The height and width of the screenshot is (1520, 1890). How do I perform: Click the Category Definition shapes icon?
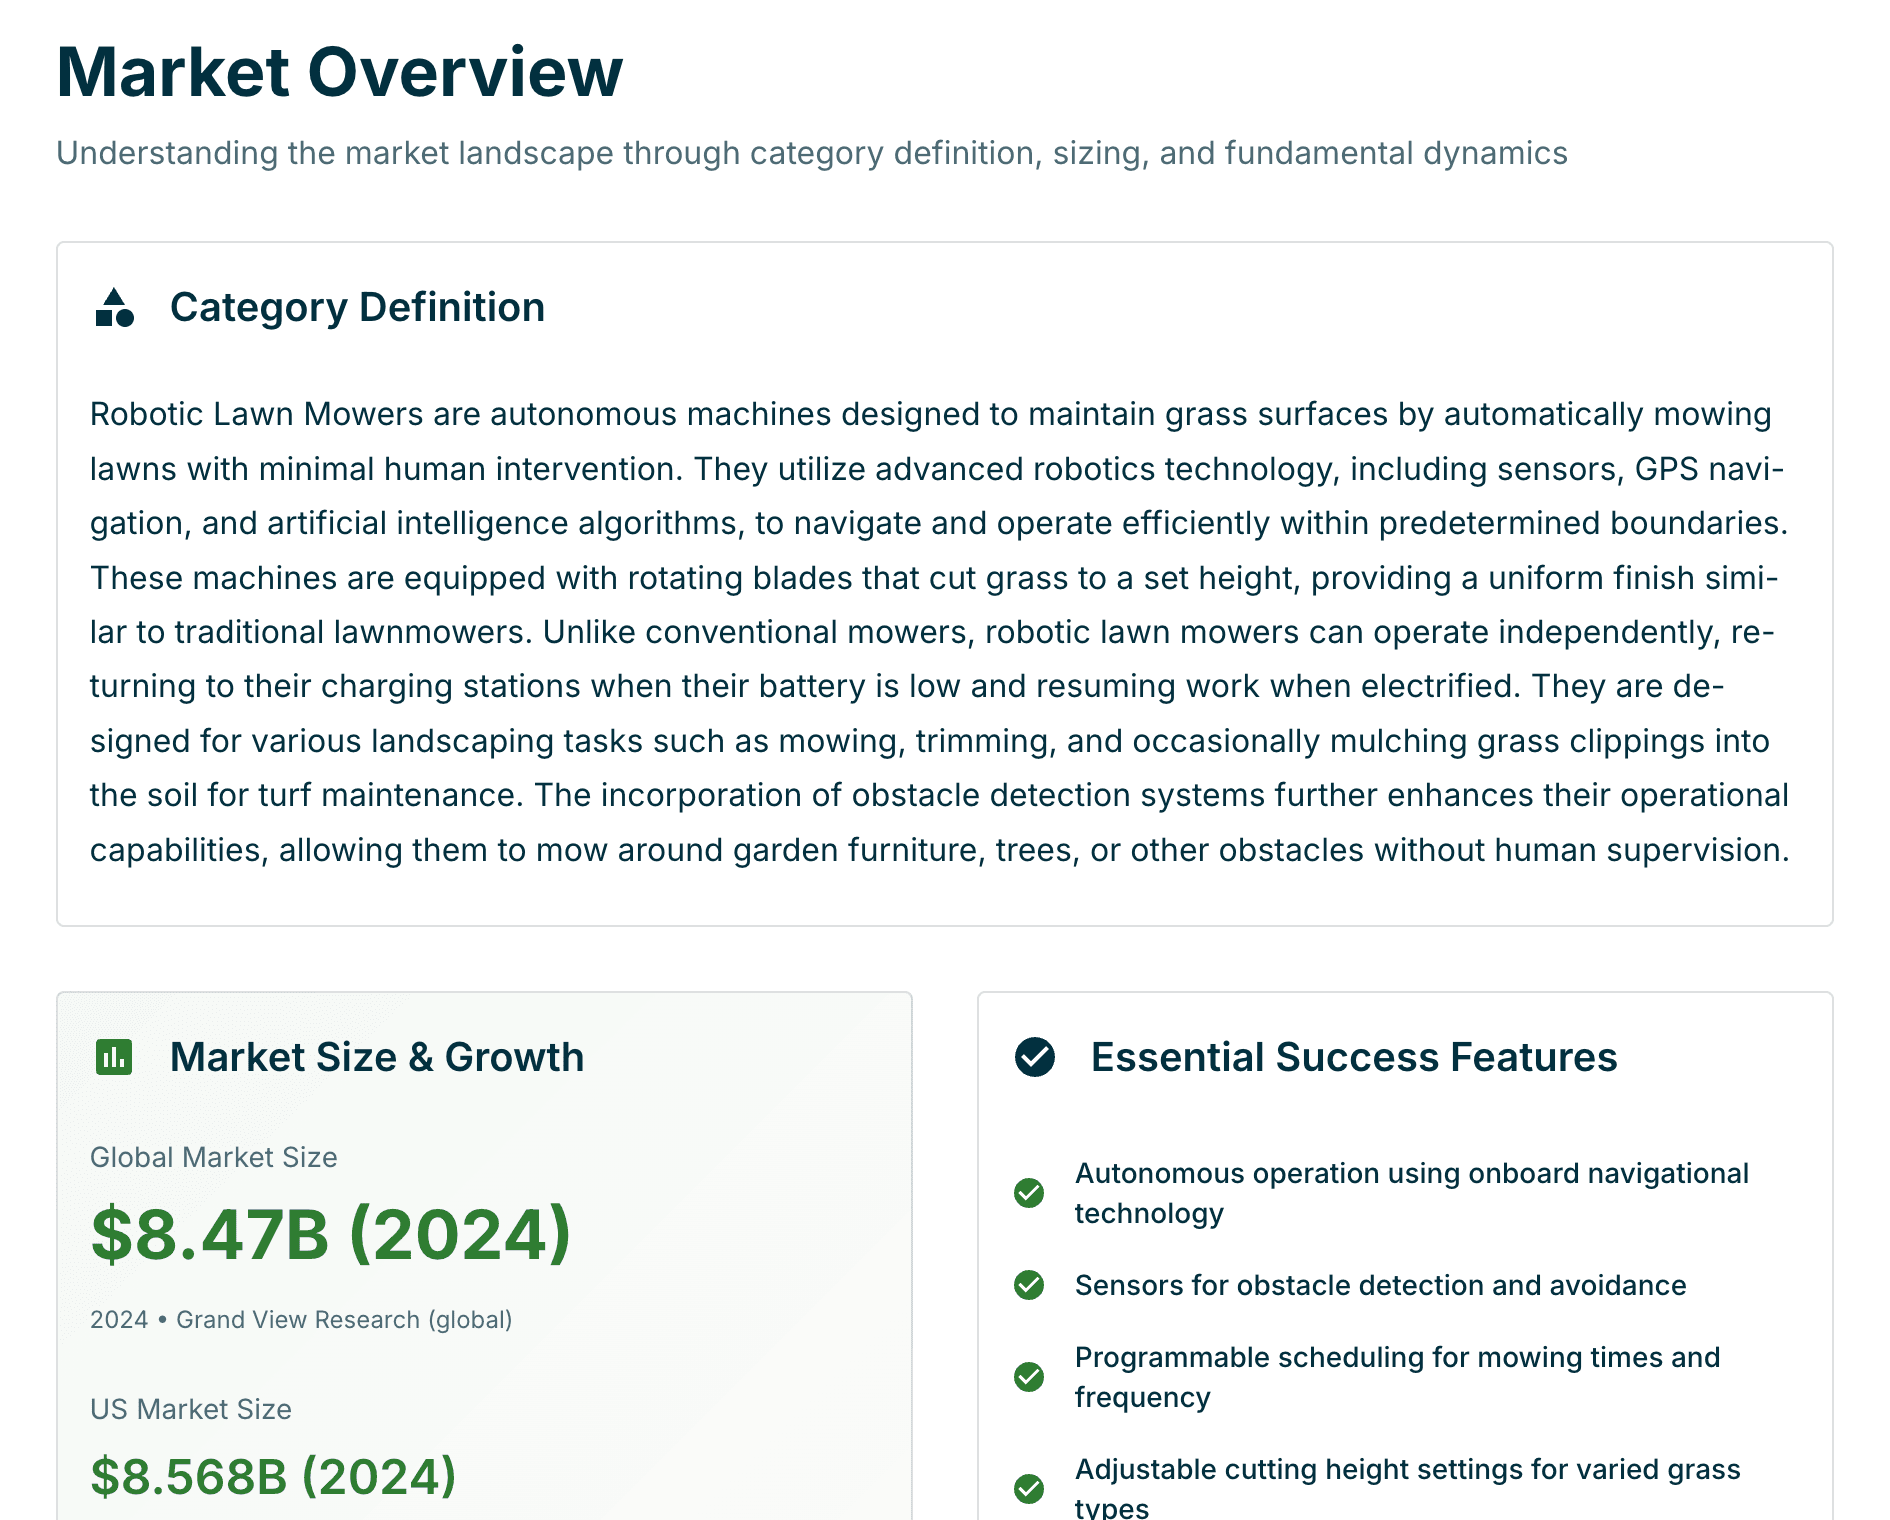click(x=114, y=308)
